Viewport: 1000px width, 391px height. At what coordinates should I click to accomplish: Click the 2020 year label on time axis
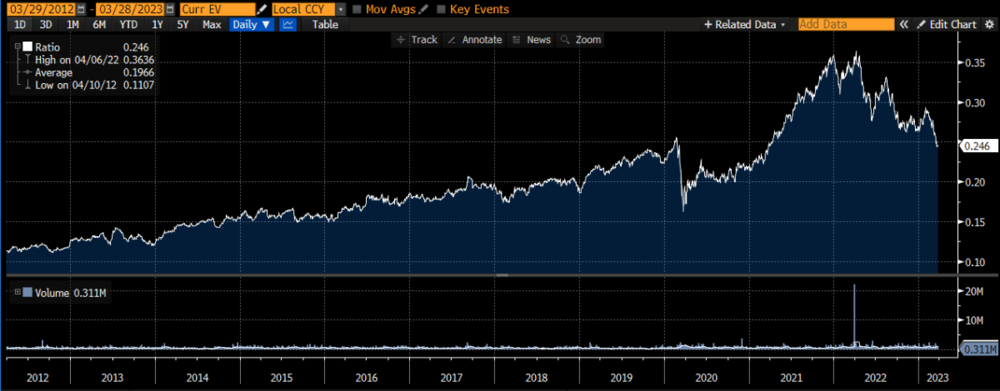tap(705, 377)
